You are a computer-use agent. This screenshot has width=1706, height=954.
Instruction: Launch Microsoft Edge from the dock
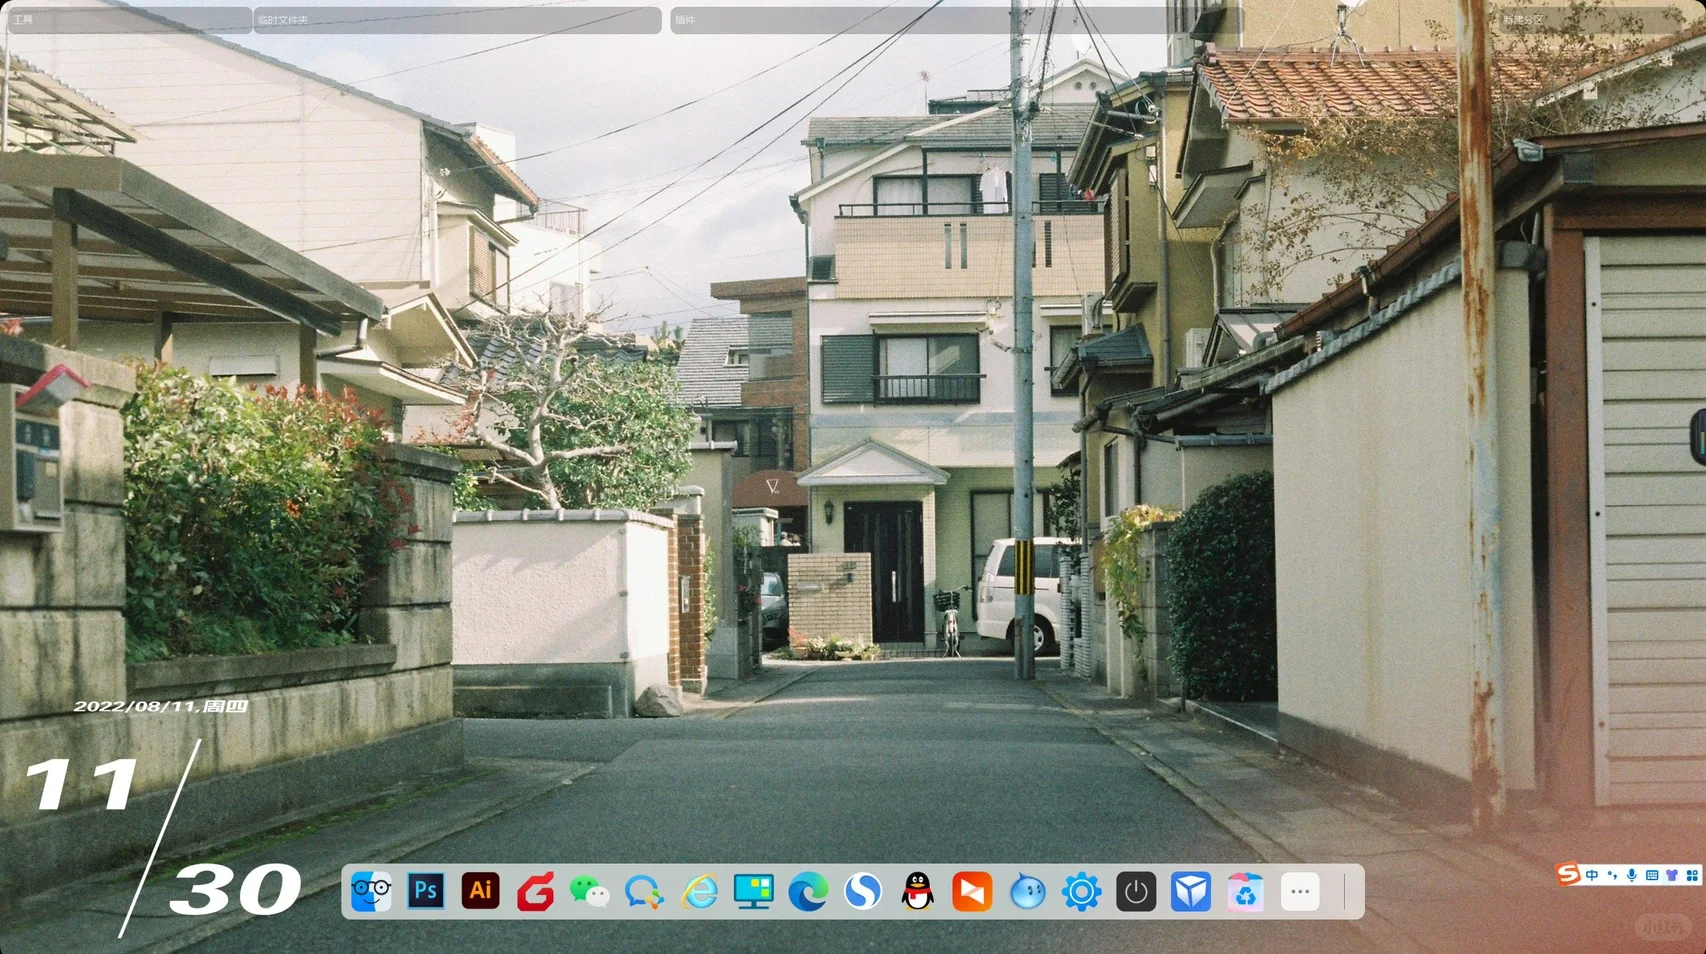[x=808, y=891]
